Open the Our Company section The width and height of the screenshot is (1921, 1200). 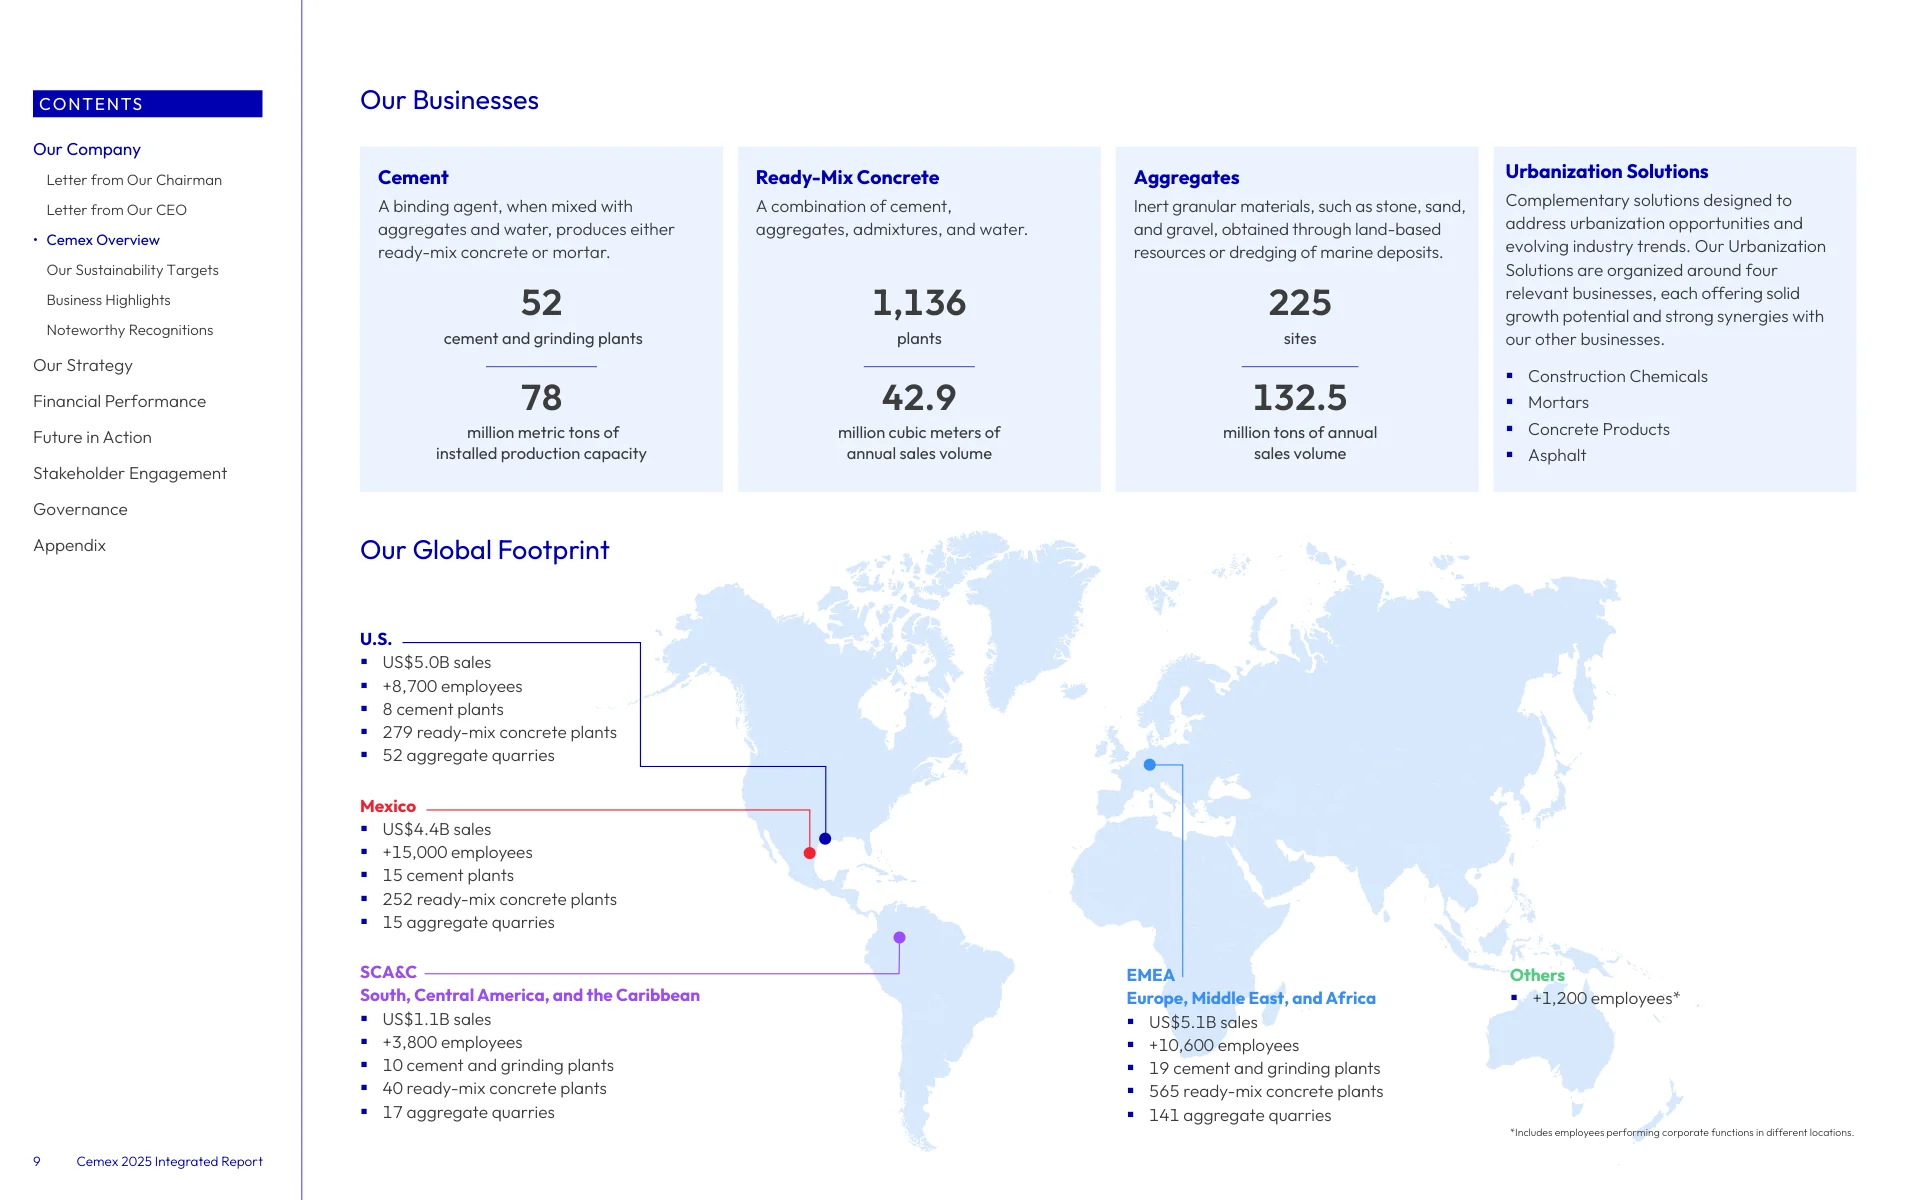point(87,149)
